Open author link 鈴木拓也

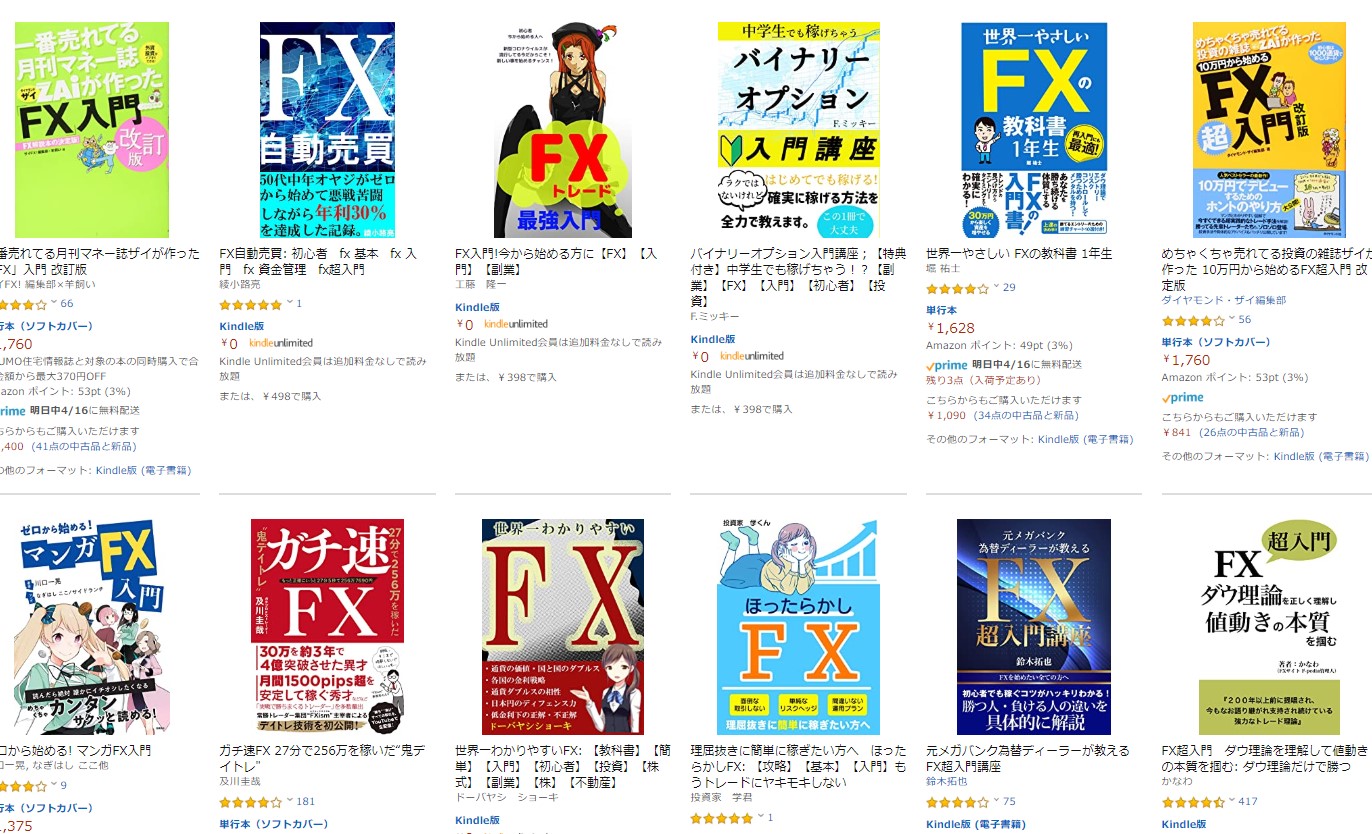[x=946, y=781]
